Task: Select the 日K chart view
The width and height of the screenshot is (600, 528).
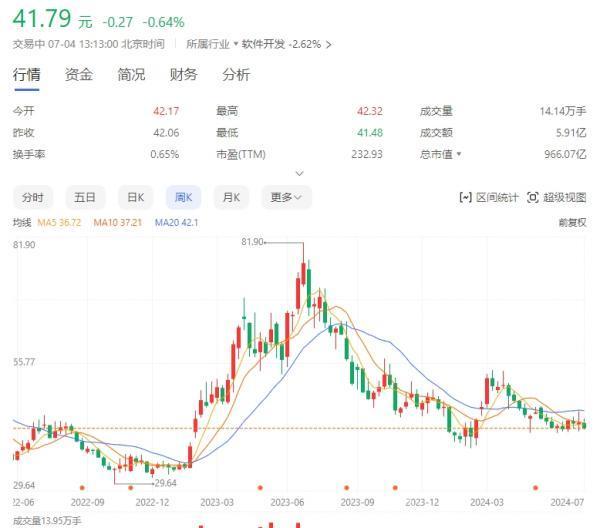Action: [135, 197]
